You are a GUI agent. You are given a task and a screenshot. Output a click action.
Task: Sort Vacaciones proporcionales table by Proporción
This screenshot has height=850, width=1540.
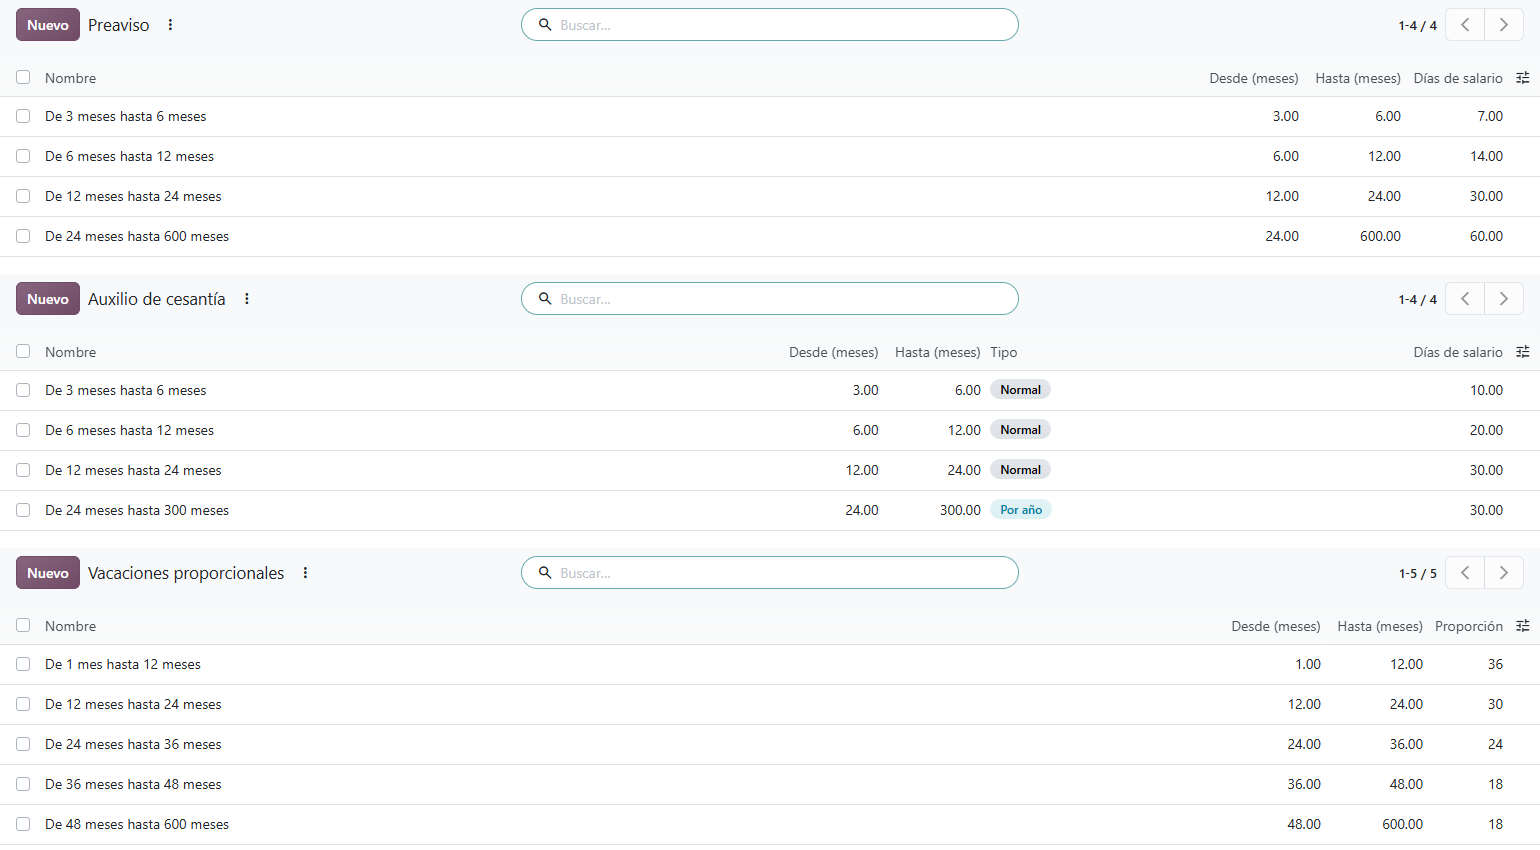coord(1469,626)
